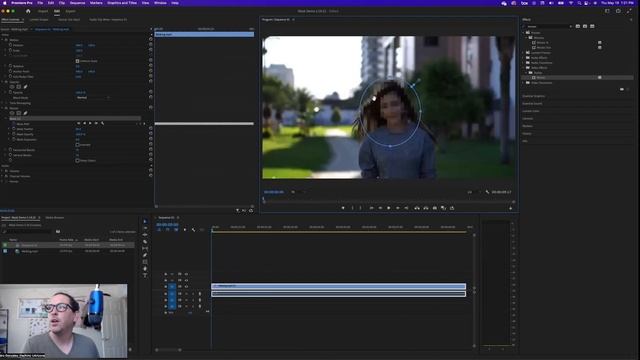Select the Type tool

click(145, 275)
